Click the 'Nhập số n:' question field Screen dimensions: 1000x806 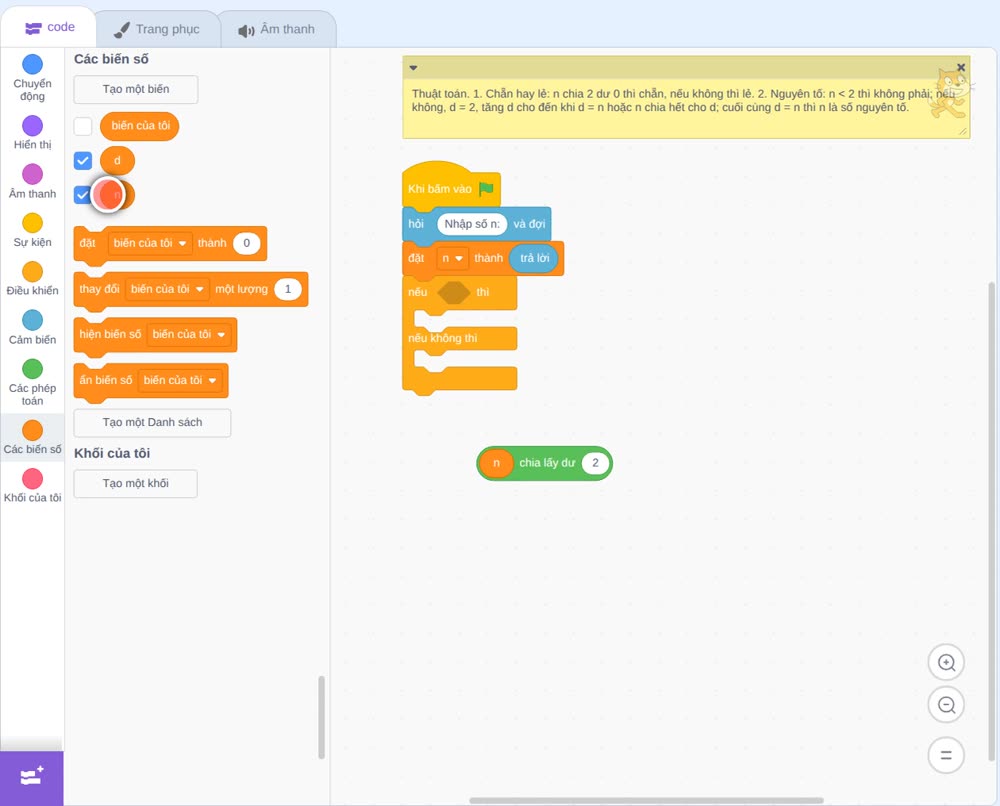[x=472, y=224]
